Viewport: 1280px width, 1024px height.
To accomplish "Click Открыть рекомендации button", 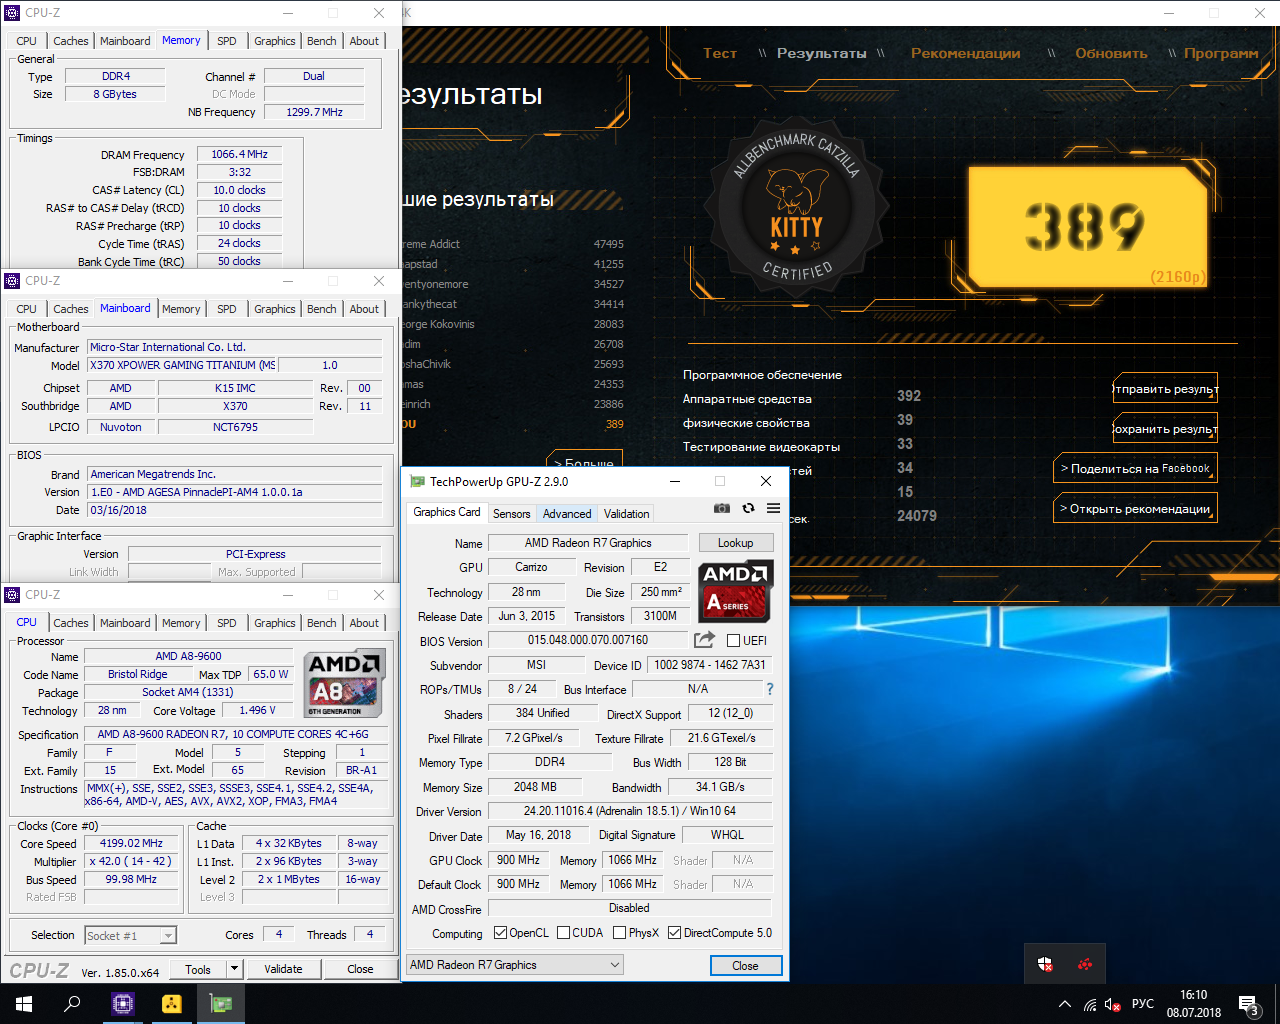I will point(1135,509).
